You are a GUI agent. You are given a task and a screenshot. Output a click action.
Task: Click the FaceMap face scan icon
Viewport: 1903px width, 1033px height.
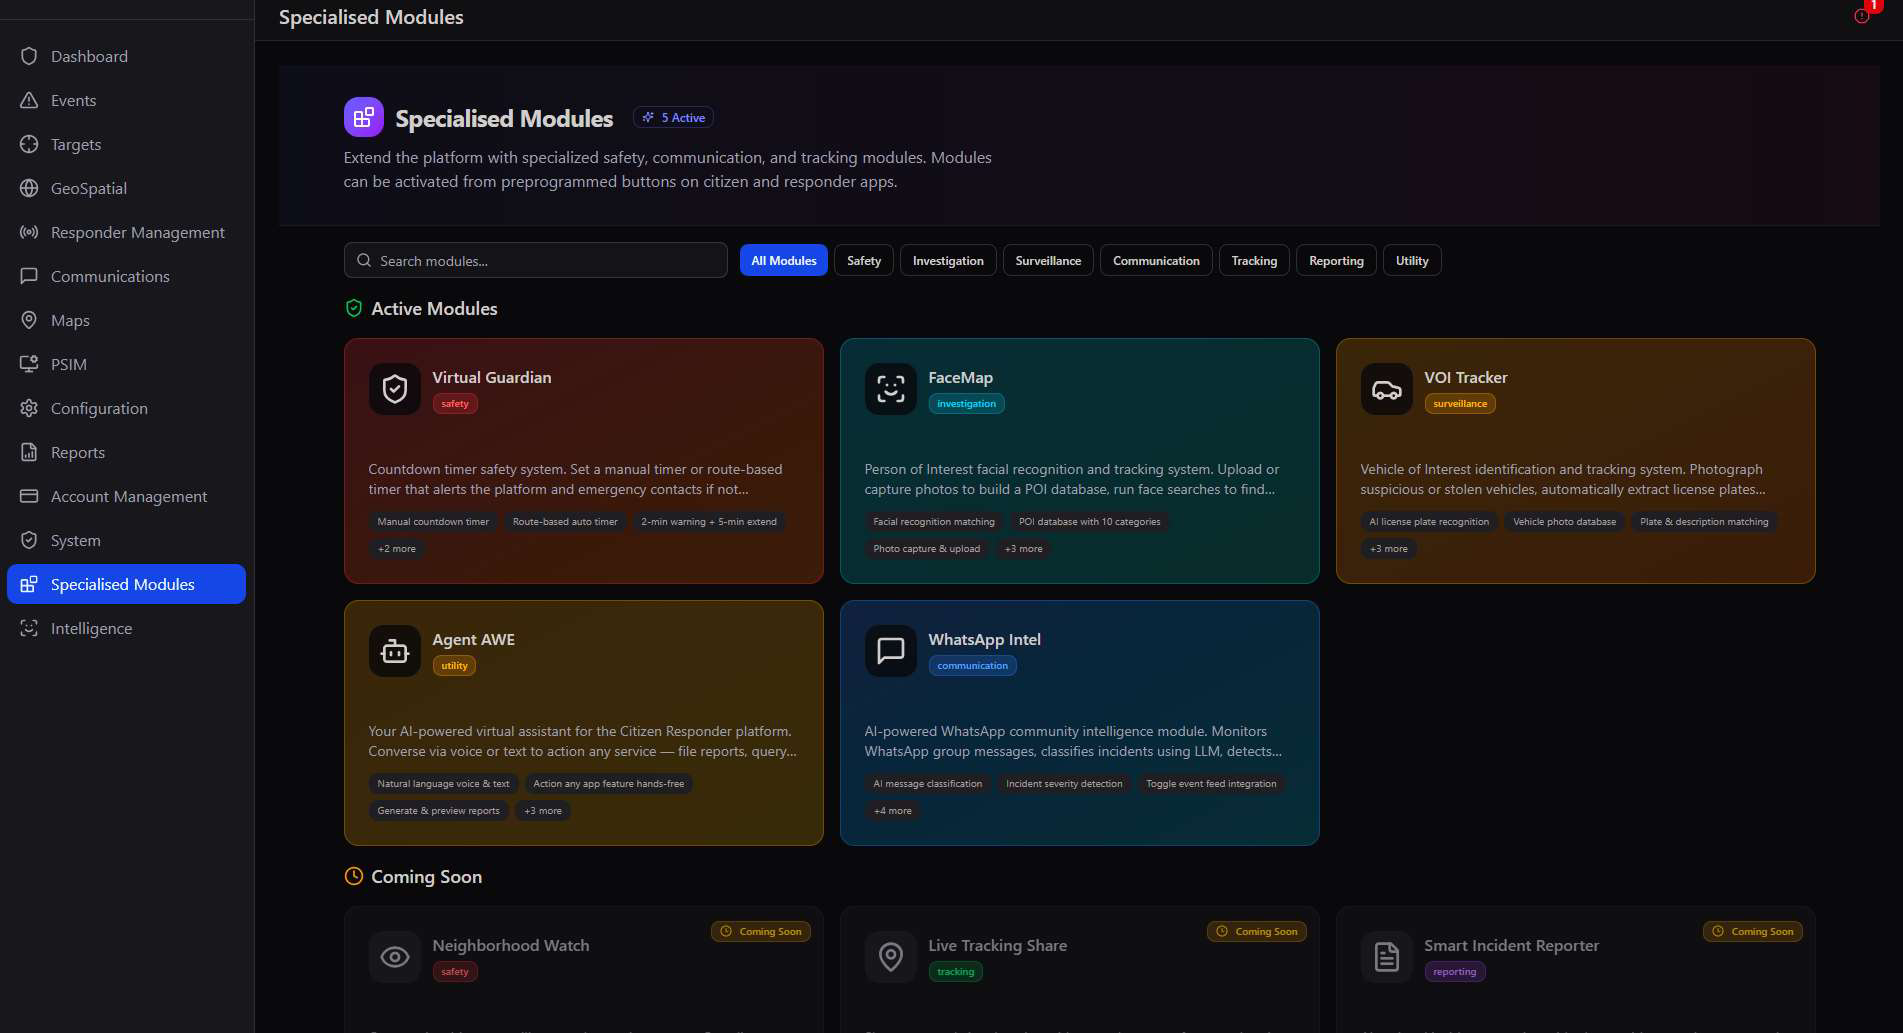click(891, 388)
